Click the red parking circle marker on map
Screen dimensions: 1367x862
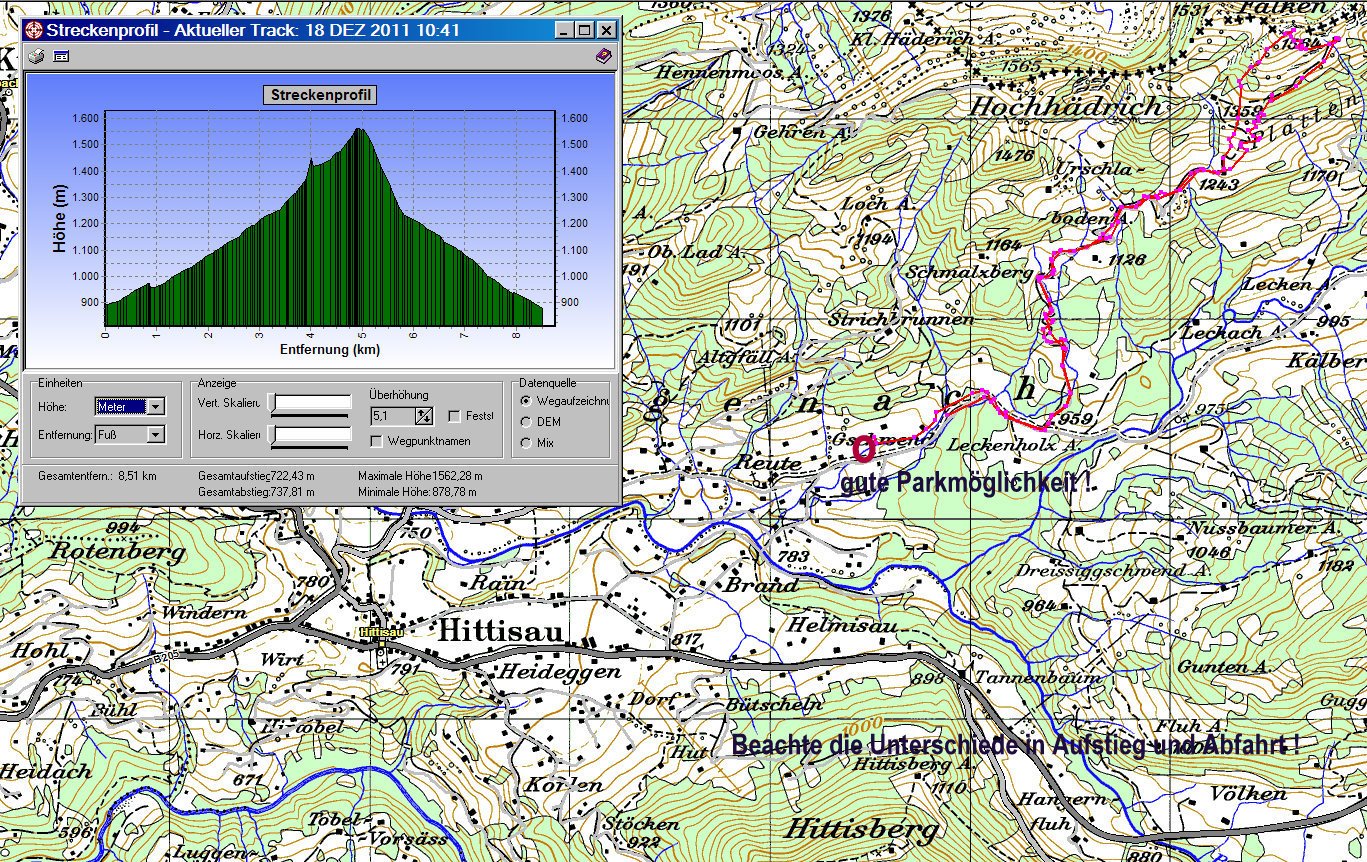click(x=865, y=449)
